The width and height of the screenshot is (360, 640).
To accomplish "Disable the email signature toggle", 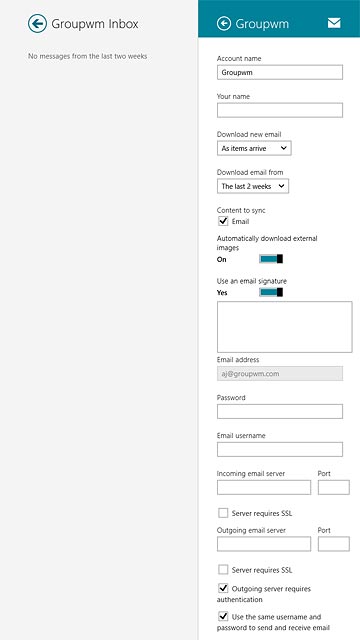I will tap(271, 292).
